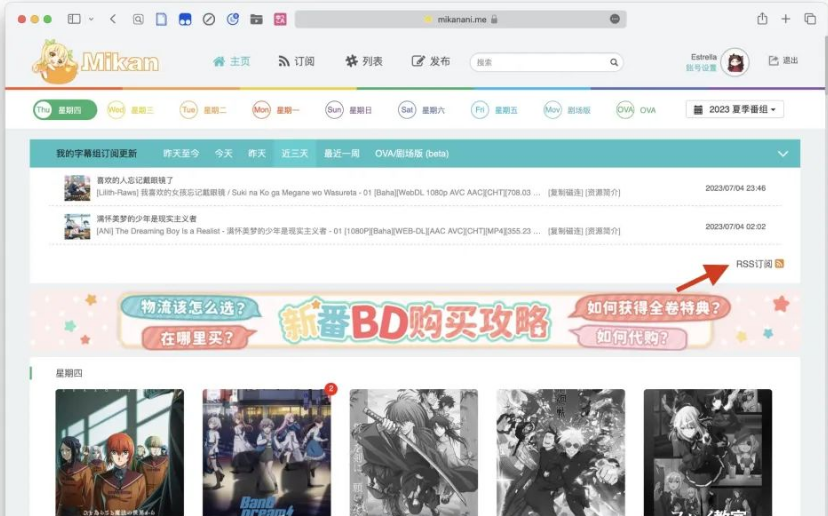Select the Sat 星期六 day filter
This screenshot has height=516, width=828.
(x=421, y=110)
